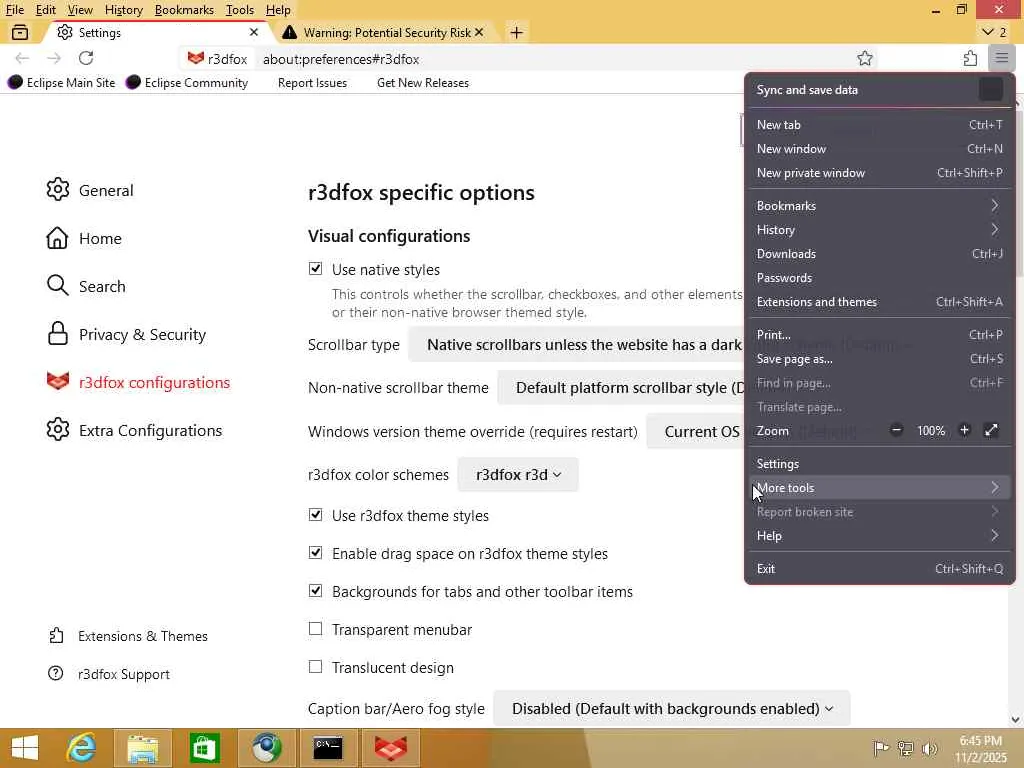This screenshot has width=1024, height=768.
Task: Launch Internet Explorer from taskbar
Action: (82, 748)
